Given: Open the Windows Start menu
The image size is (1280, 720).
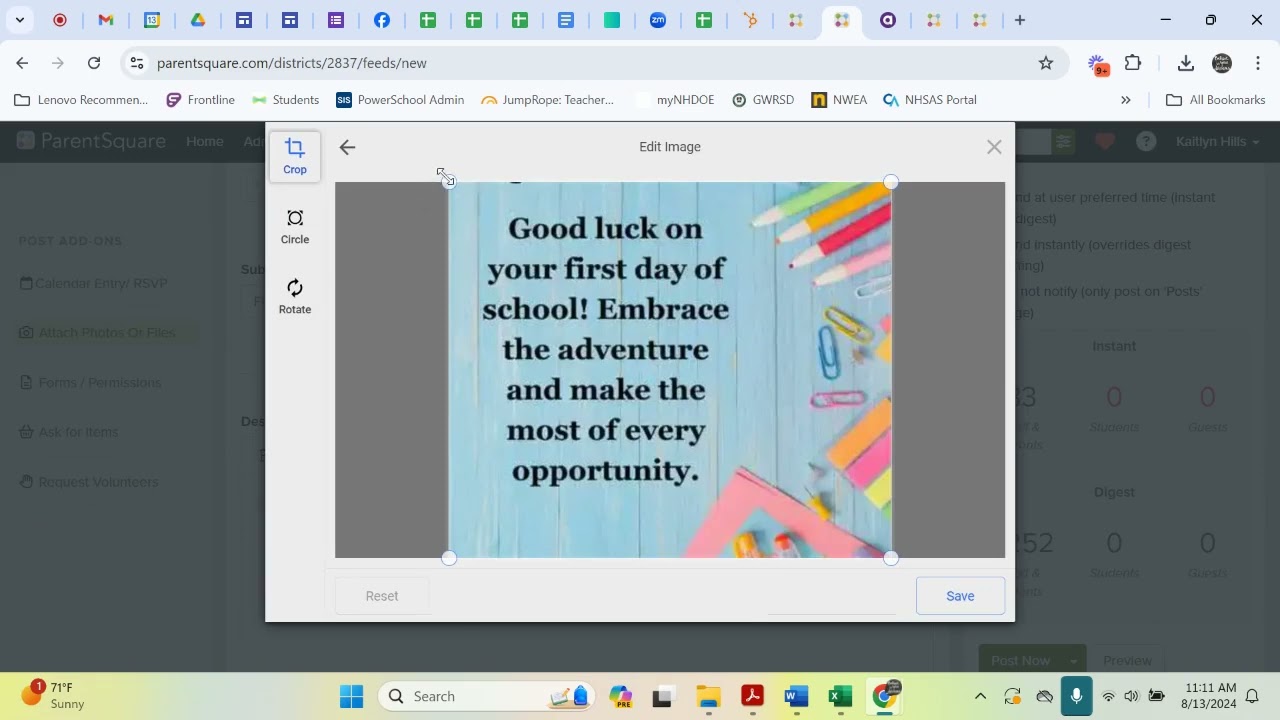Looking at the screenshot, I should point(351,696).
